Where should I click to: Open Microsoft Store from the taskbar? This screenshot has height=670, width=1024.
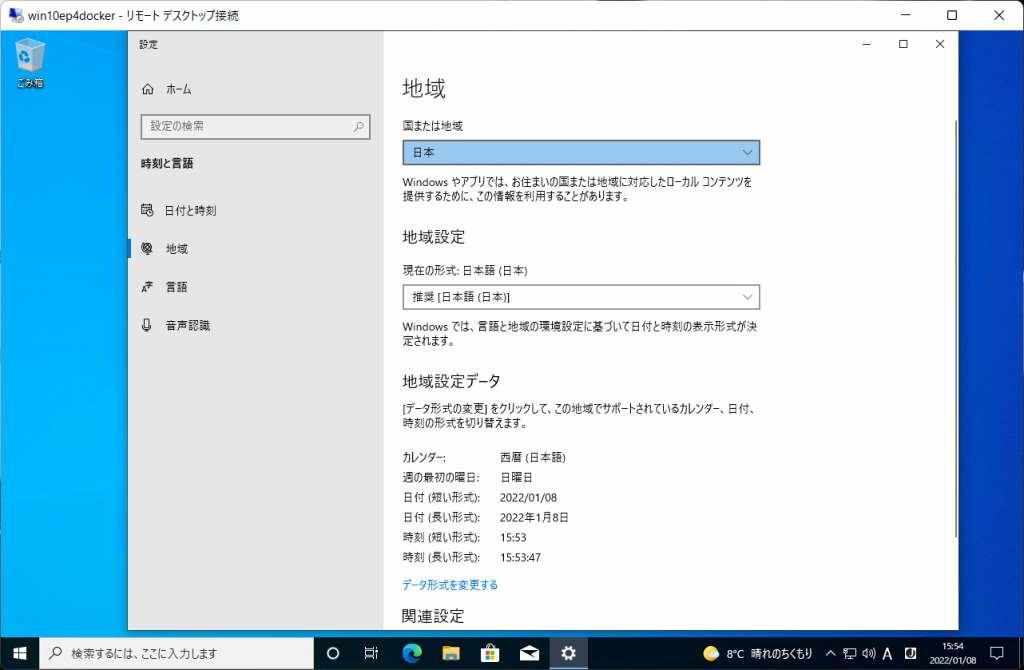click(490, 653)
